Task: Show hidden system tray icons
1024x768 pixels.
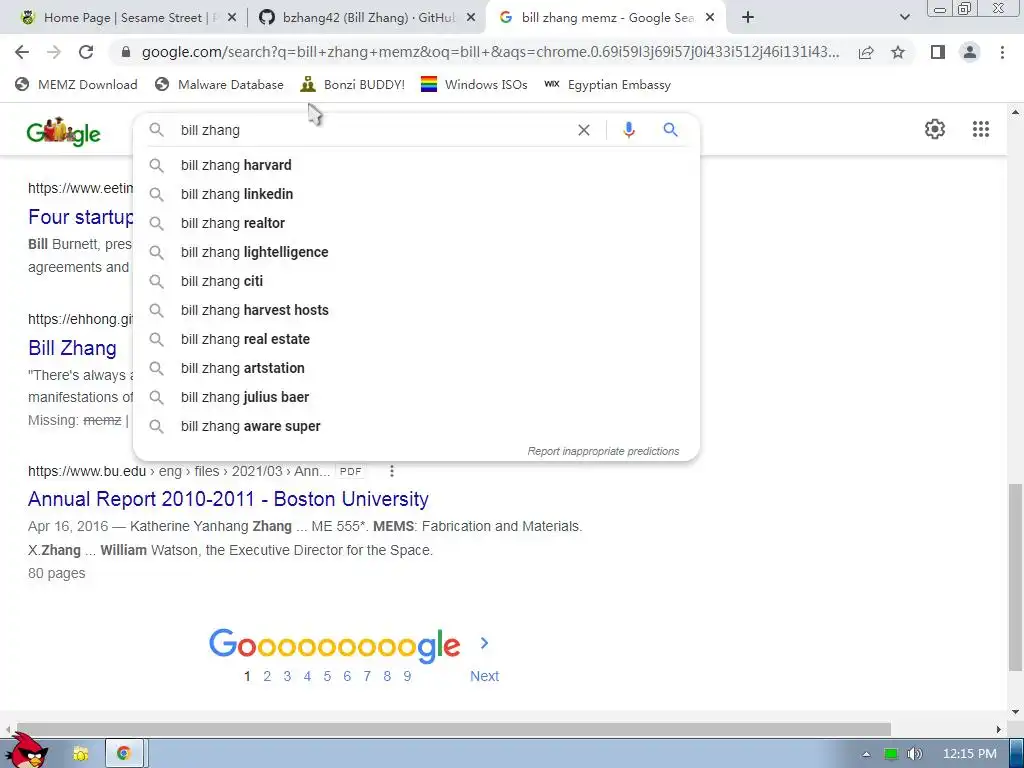Action: pyautogui.click(x=866, y=754)
